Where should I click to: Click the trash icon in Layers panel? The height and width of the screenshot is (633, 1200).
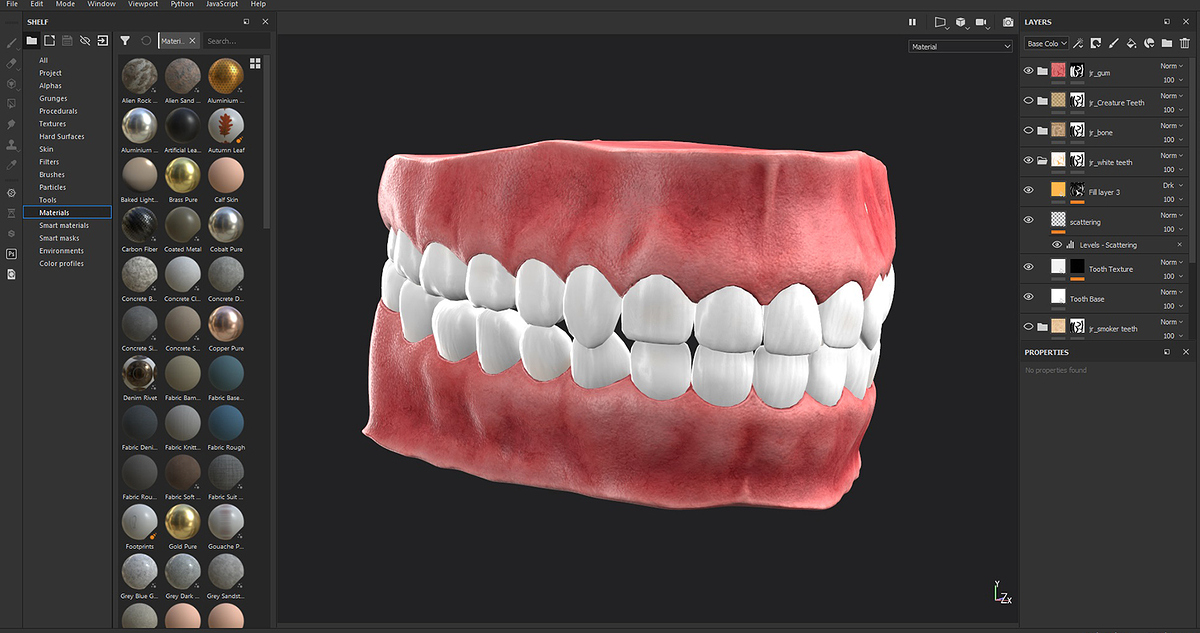coord(1184,43)
